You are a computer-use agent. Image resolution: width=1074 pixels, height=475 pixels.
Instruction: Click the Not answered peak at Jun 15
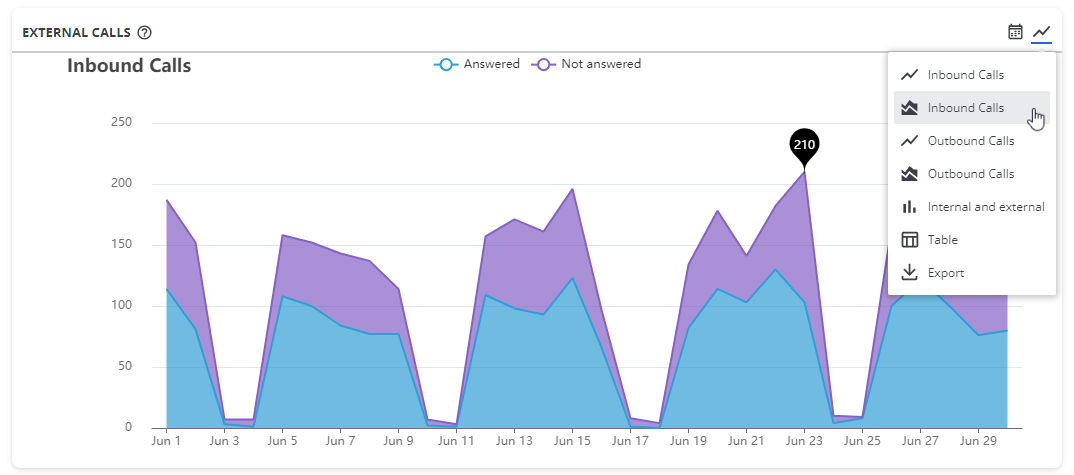point(572,189)
